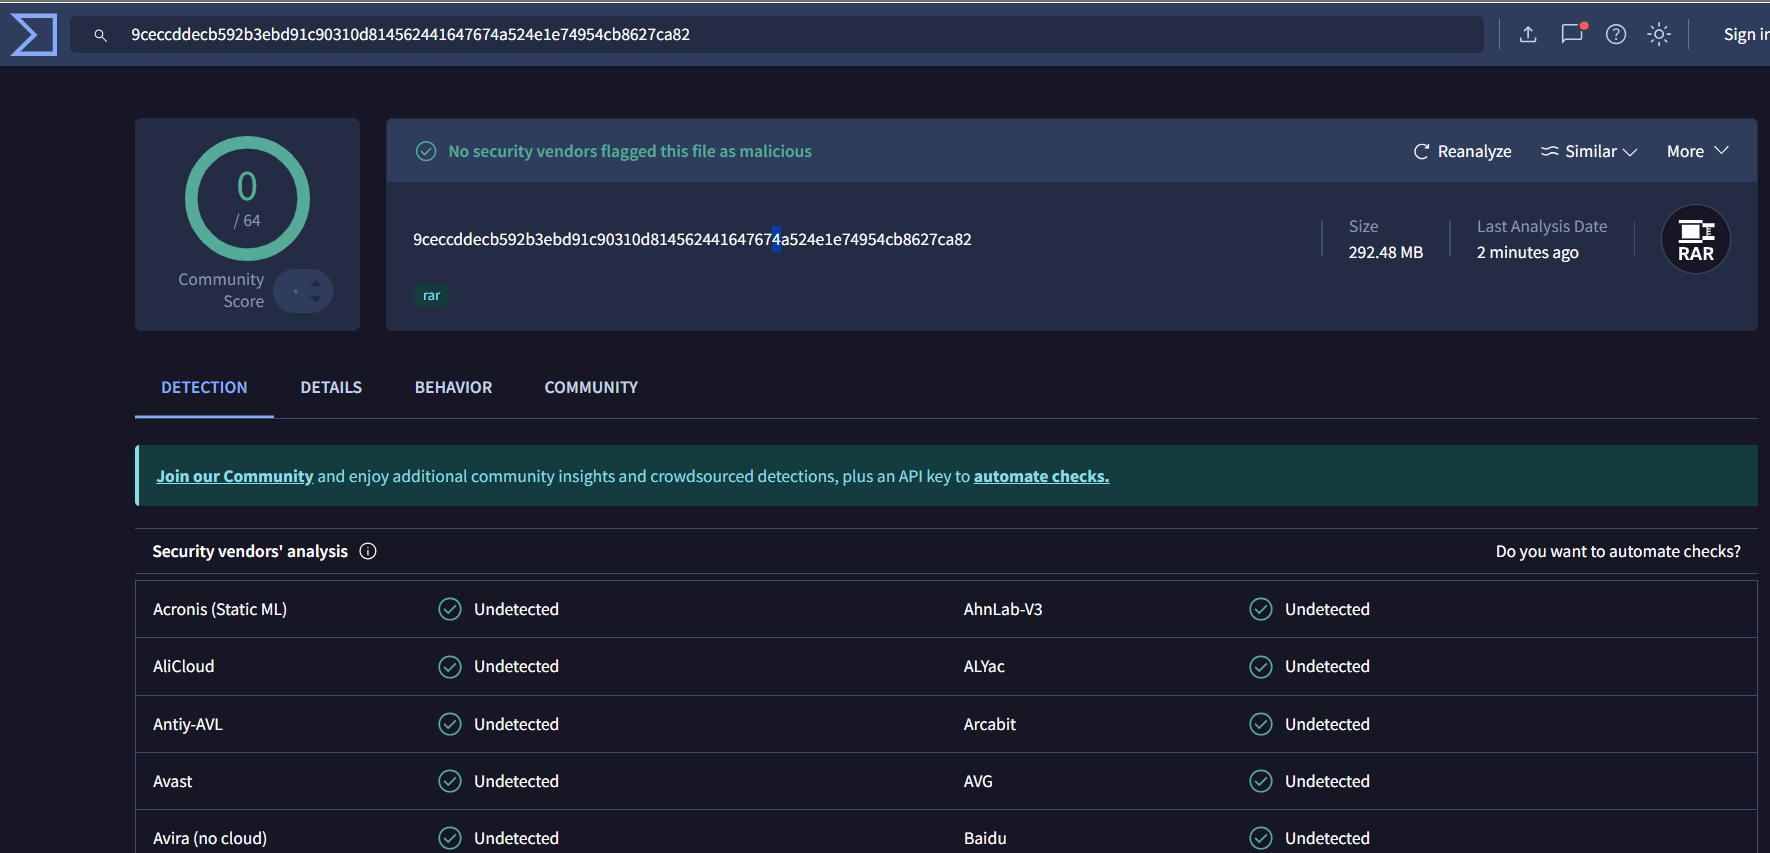Follow the automate checks link
This screenshot has width=1770, height=853.
[x=1042, y=476]
